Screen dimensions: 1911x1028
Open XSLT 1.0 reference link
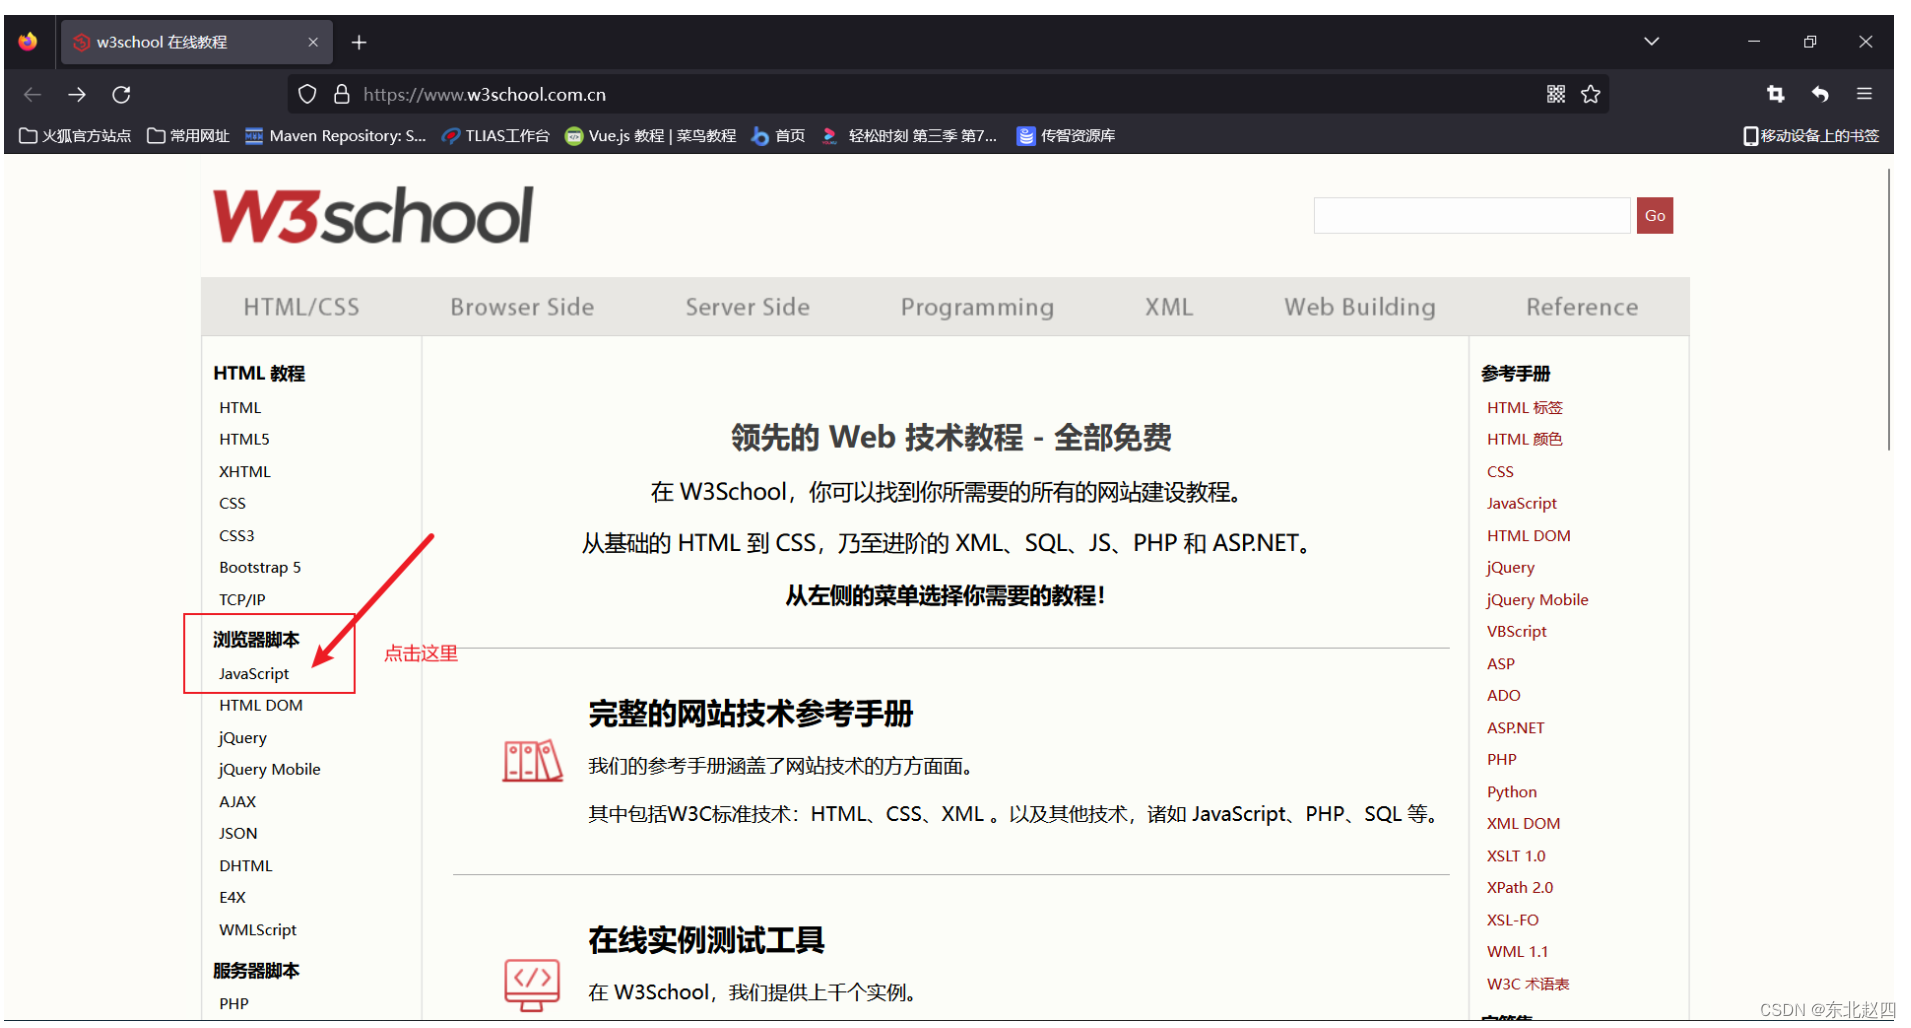[x=1516, y=855]
